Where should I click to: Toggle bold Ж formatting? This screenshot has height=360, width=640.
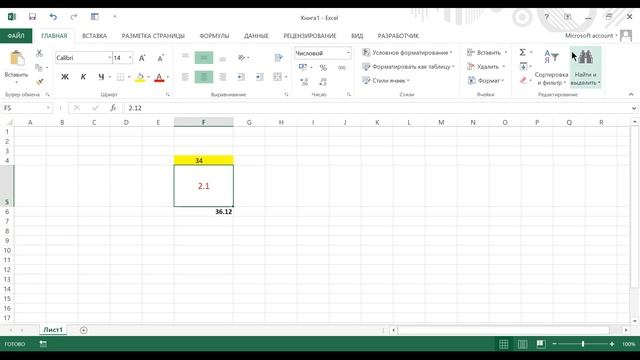(64, 77)
